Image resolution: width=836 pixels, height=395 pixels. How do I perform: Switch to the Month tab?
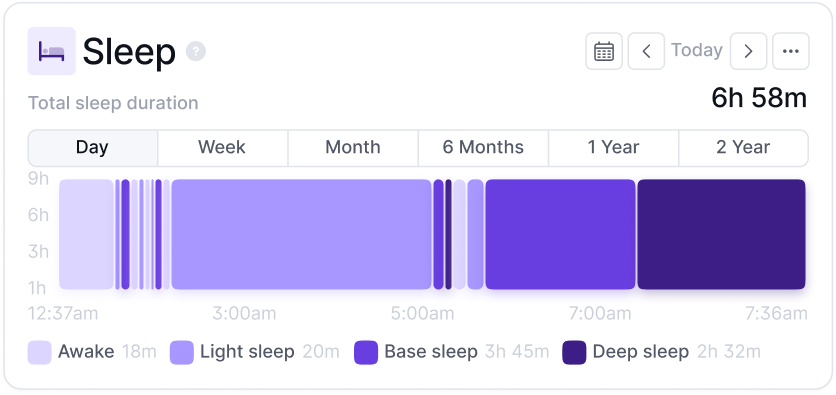353,148
